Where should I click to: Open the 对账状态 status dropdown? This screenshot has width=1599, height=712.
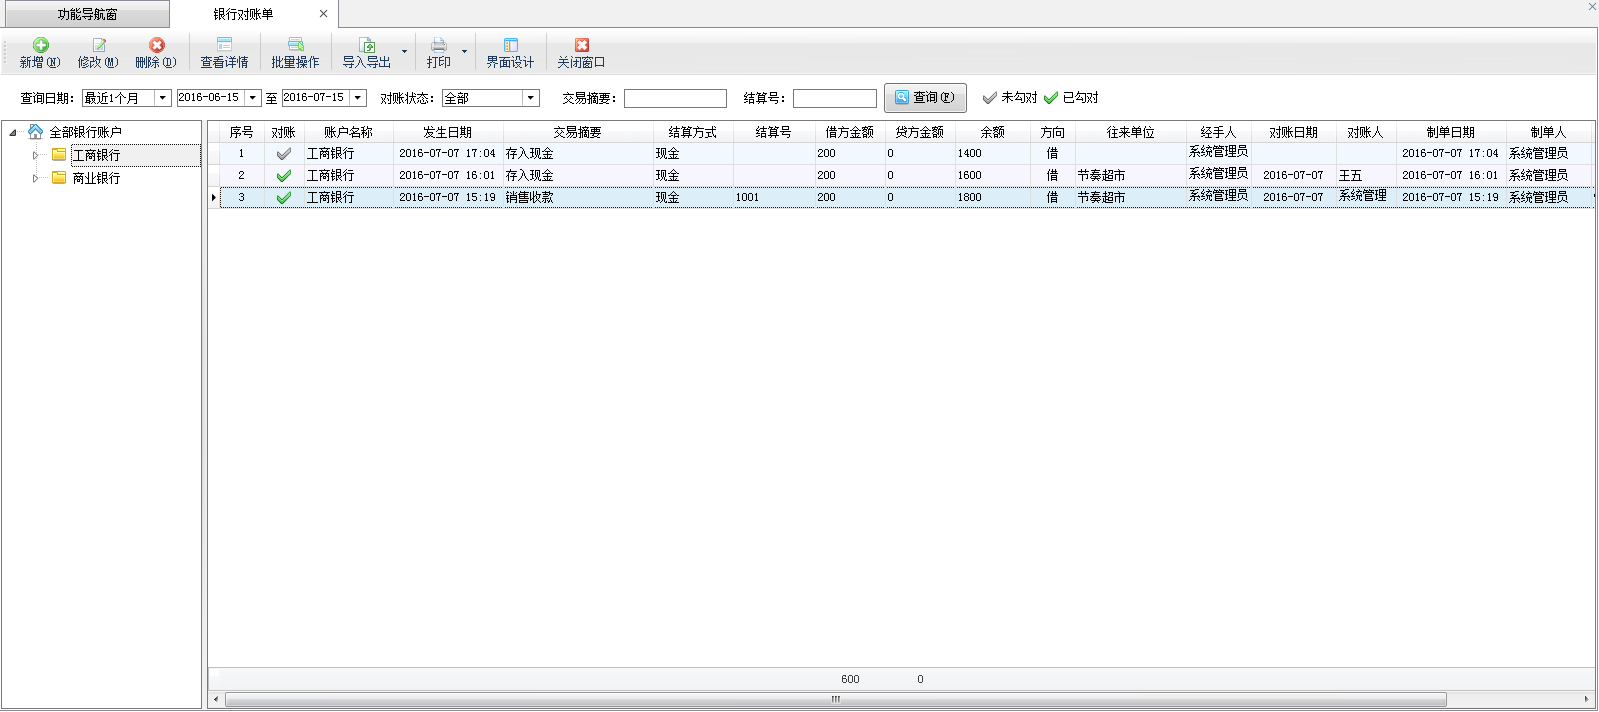coord(531,98)
